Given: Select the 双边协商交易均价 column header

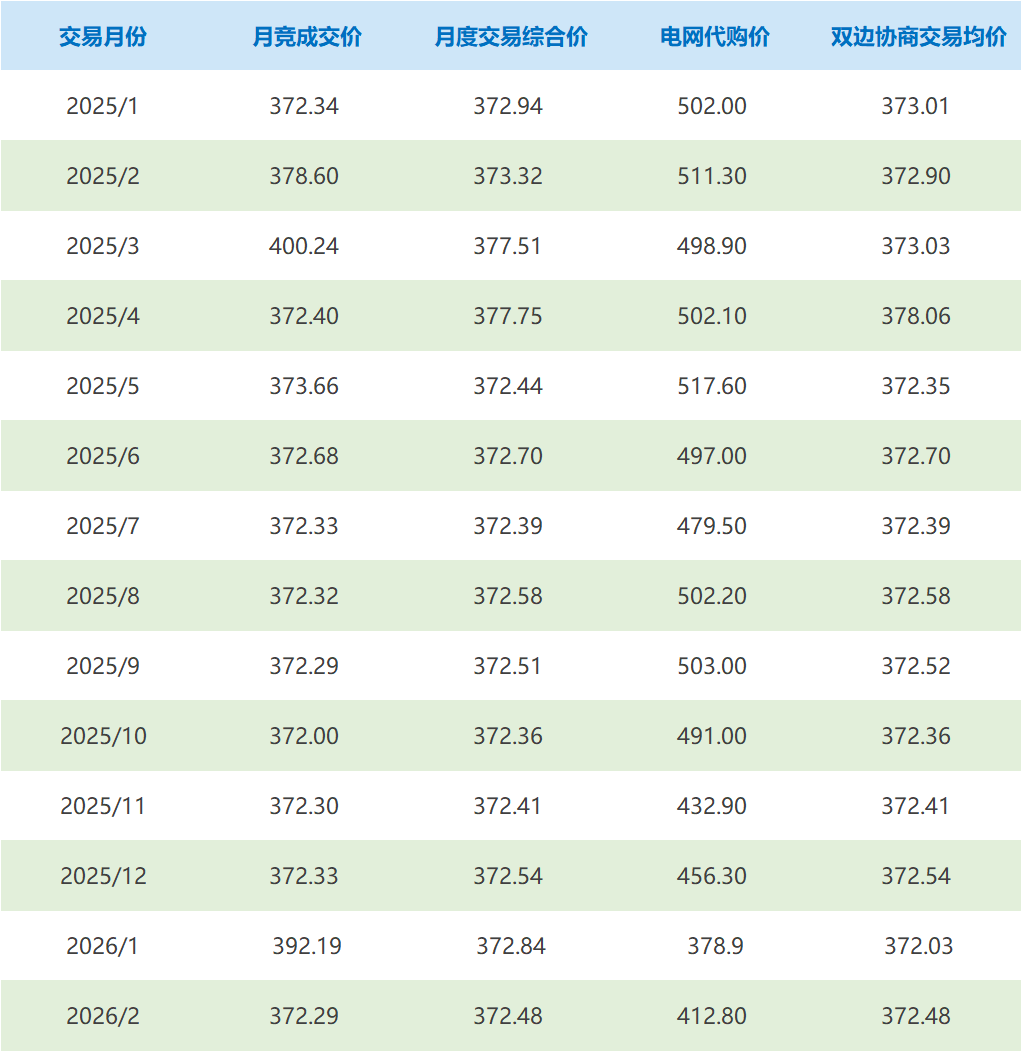Looking at the screenshot, I should [x=917, y=37].
